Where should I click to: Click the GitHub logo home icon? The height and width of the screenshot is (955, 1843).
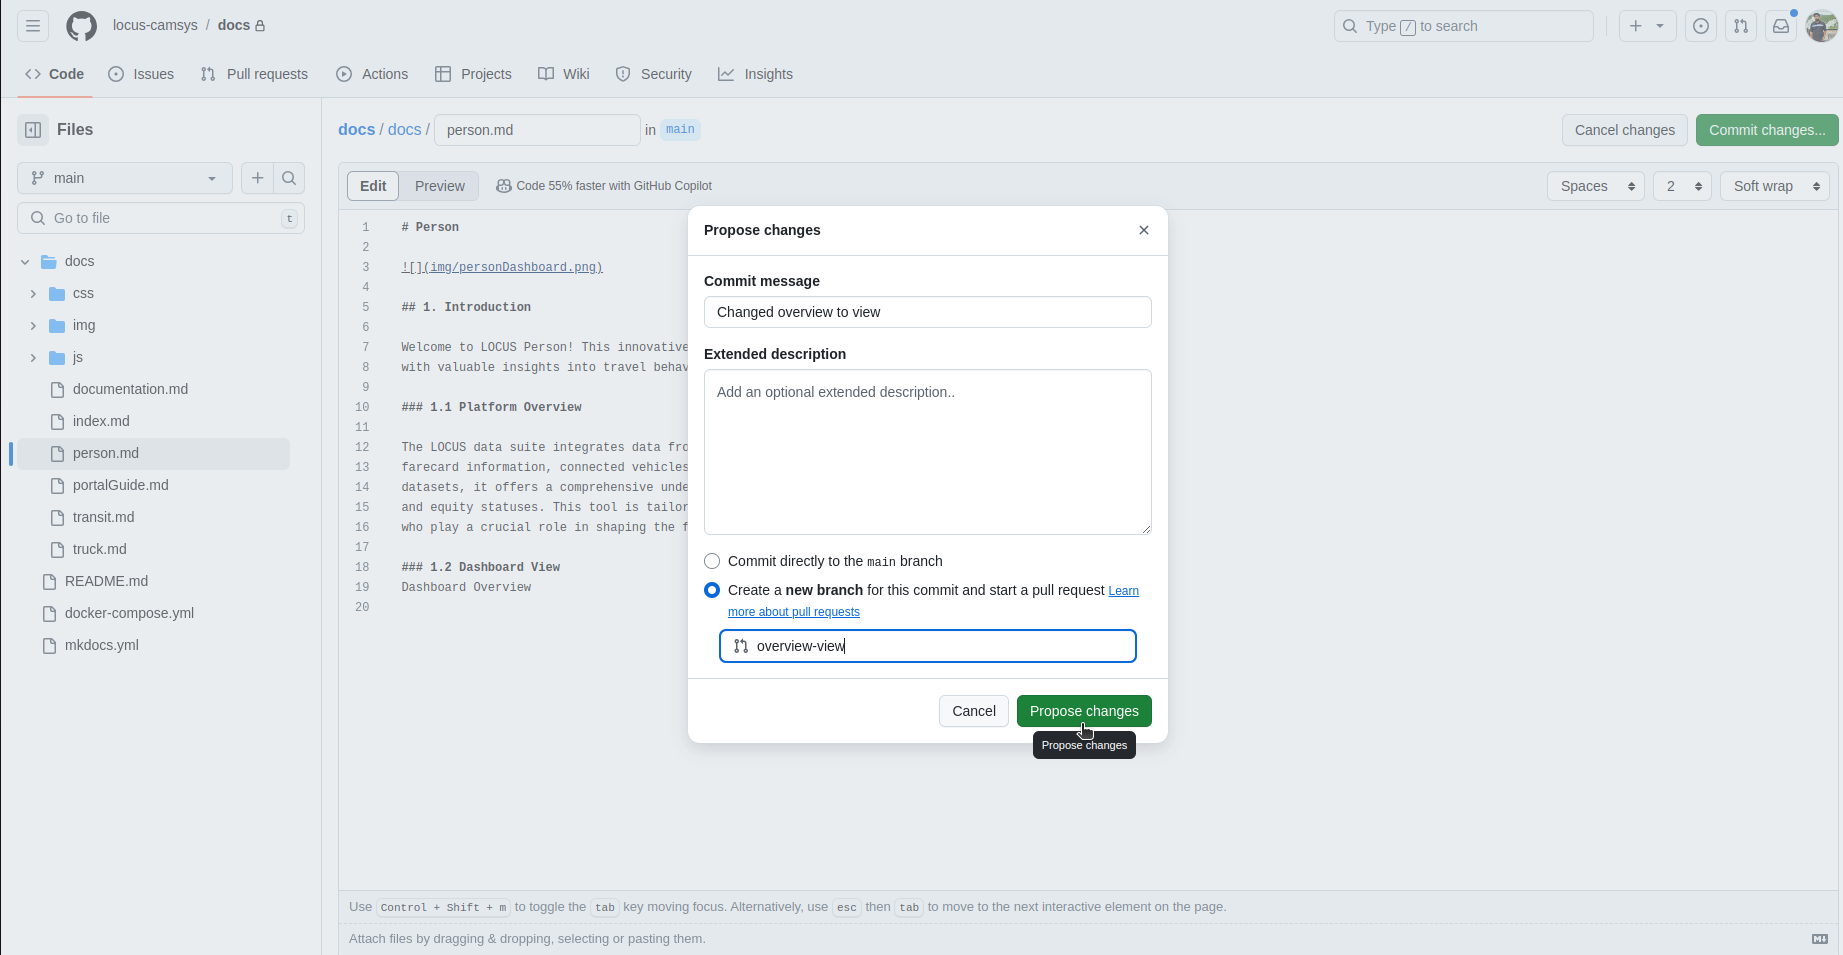point(82,26)
